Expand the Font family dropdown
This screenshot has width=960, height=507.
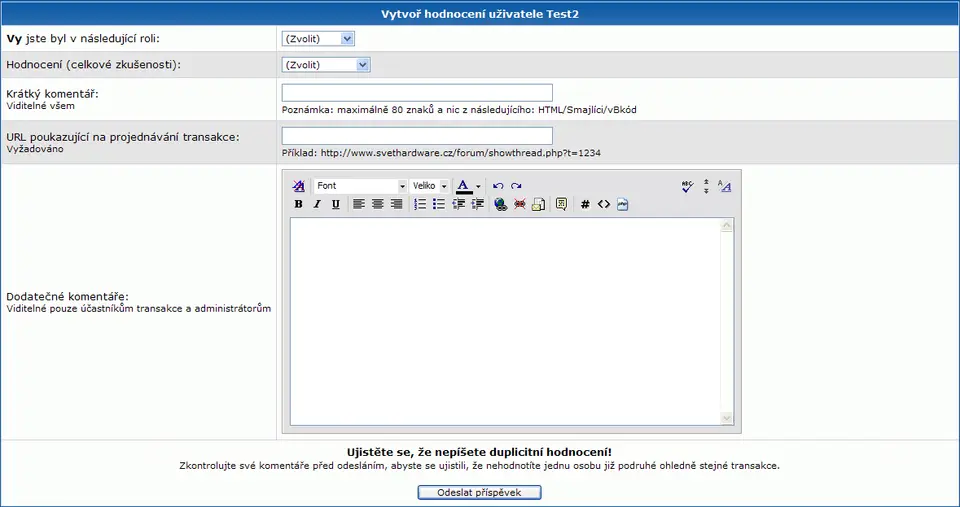click(360, 186)
